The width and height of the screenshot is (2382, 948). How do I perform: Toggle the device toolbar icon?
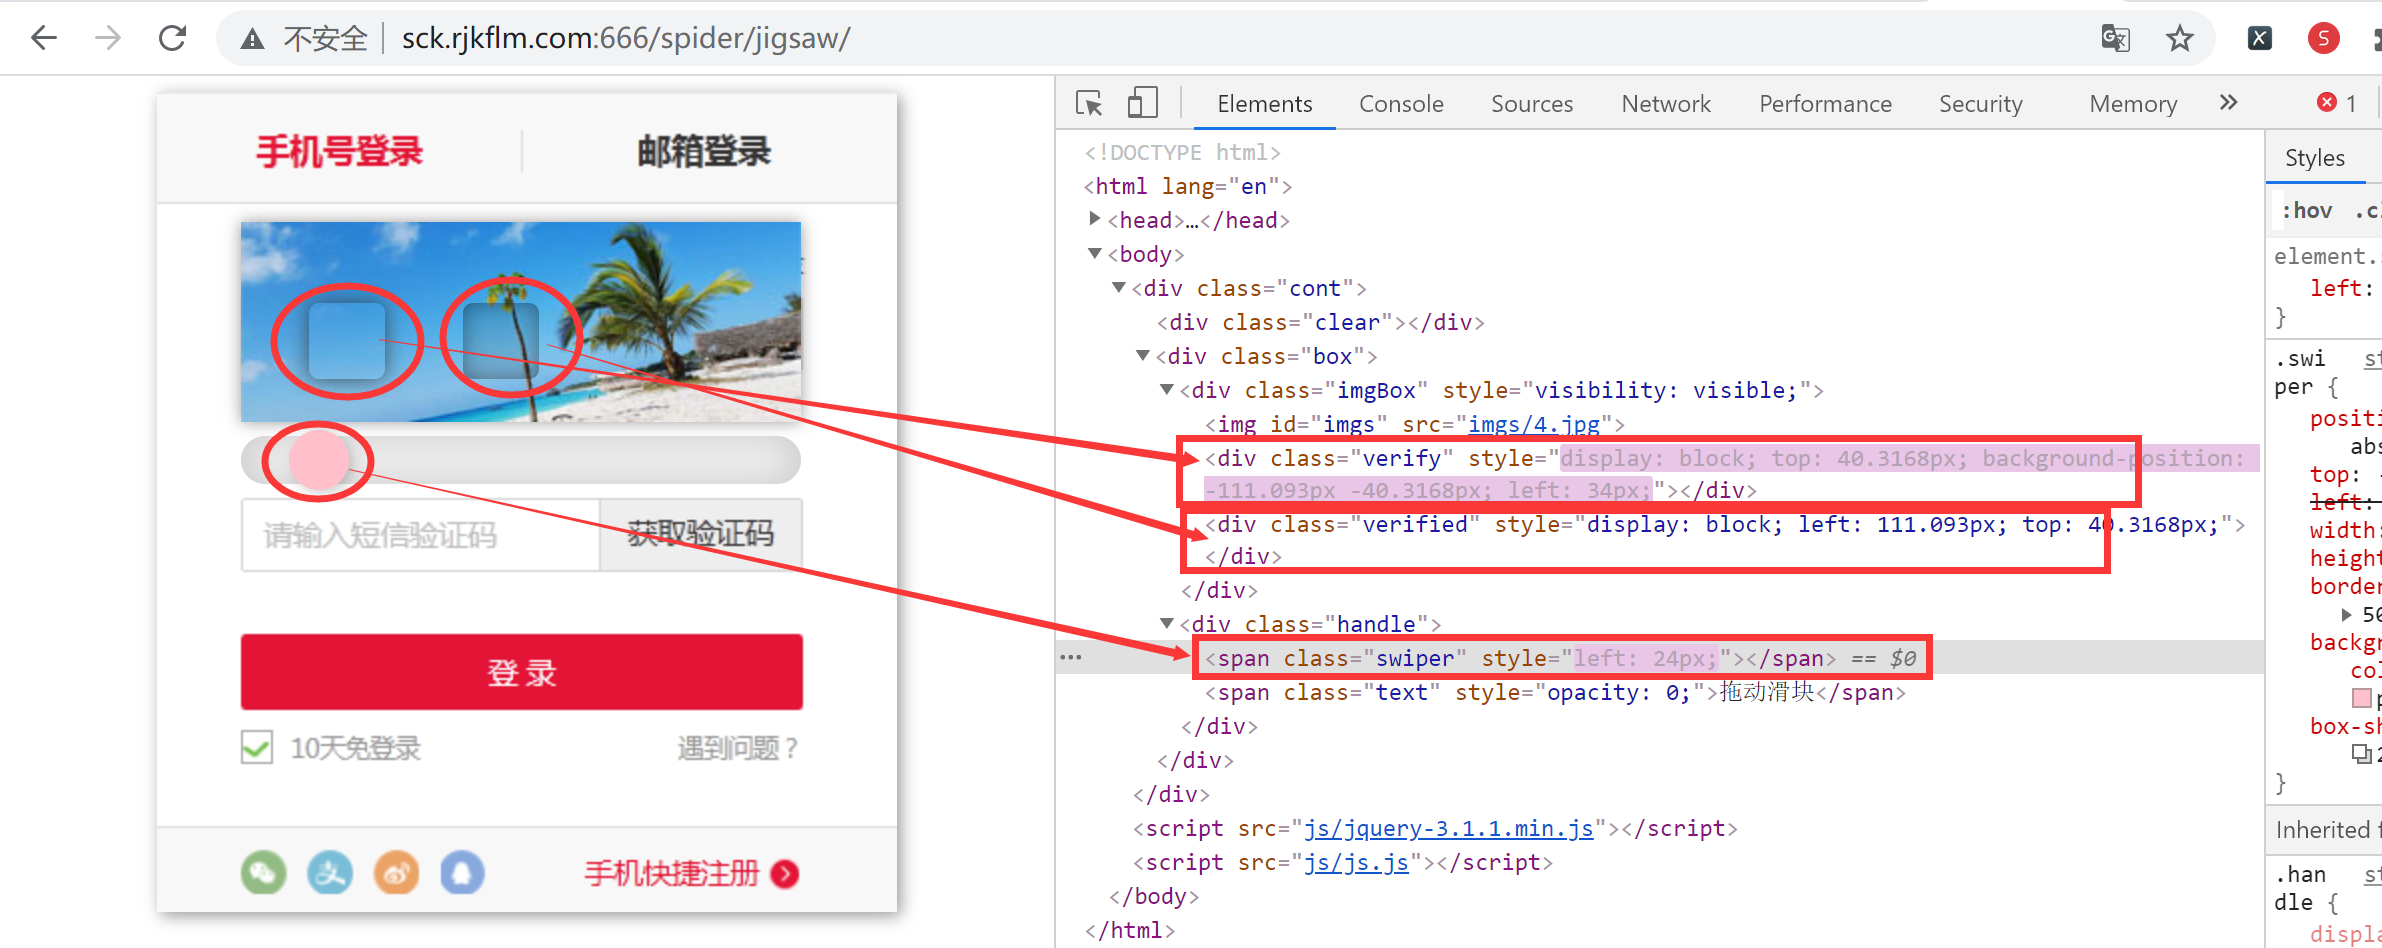pos(1142,103)
